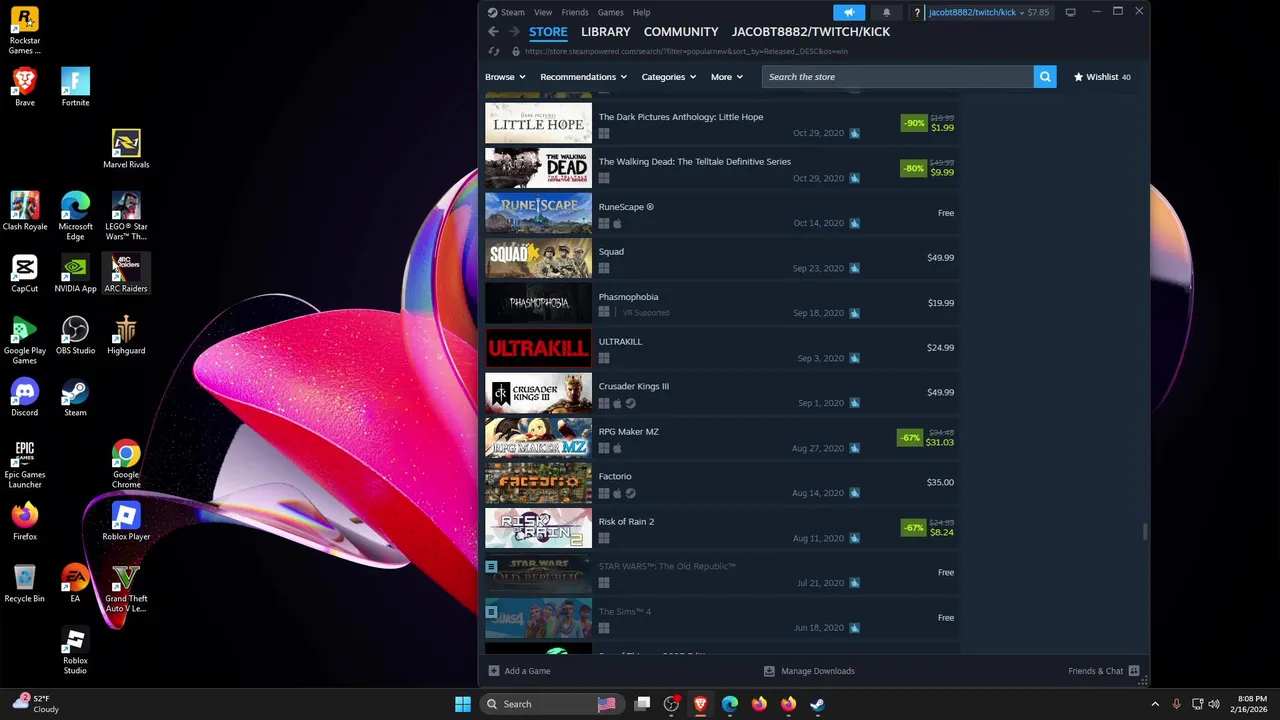Switch to the COMMUNITY tab
Image resolution: width=1280 pixels, height=720 pixels.
(681, 32)
